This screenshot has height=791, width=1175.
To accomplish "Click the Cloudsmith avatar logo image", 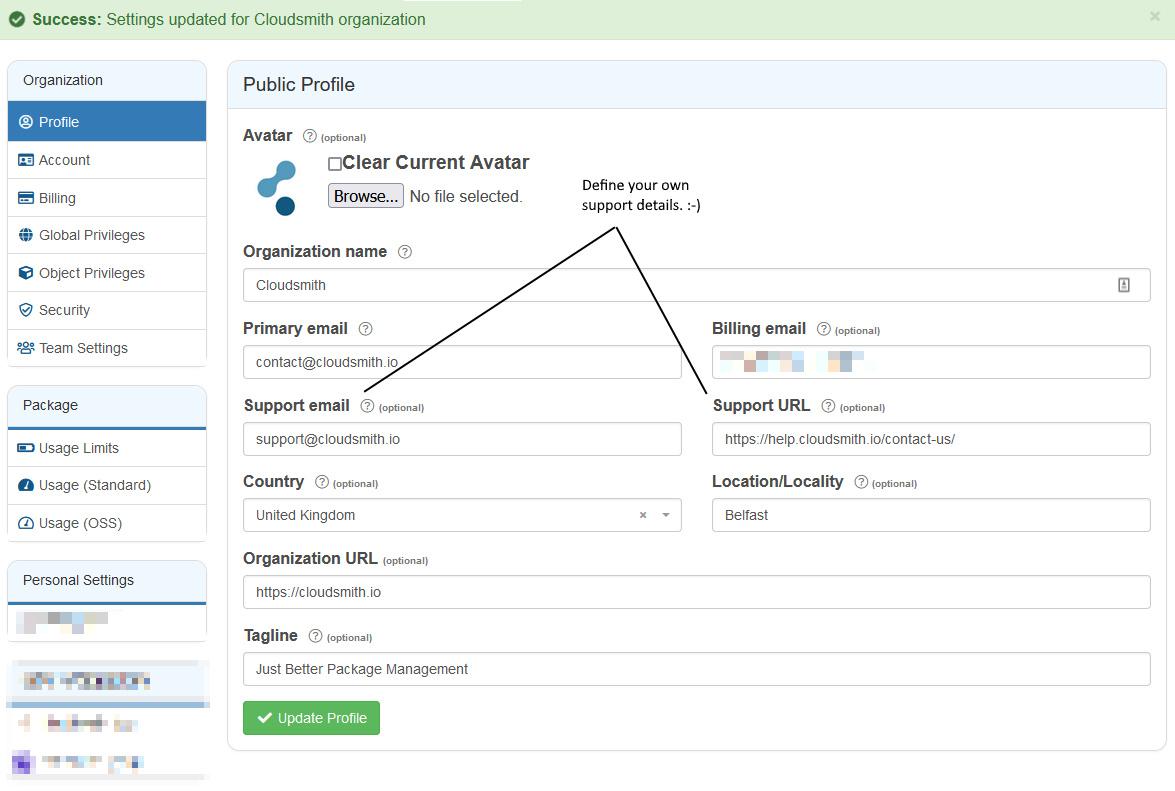I will (x=277, y=187).
